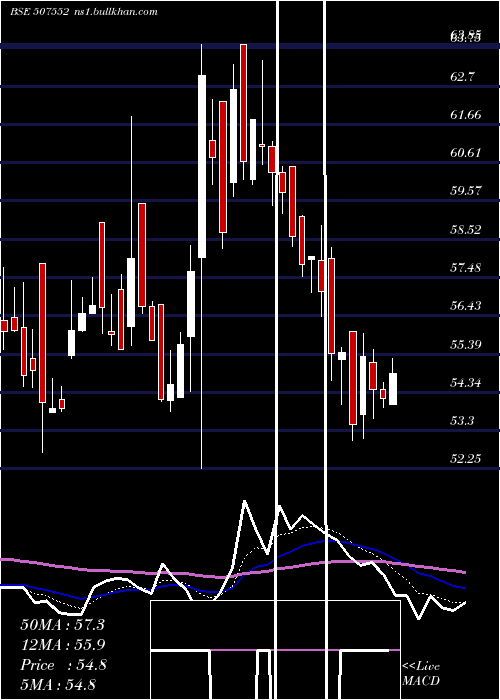Select the 57.48 price axis label
This screenshot has height=700, width=500.
(x=466, y=267)
